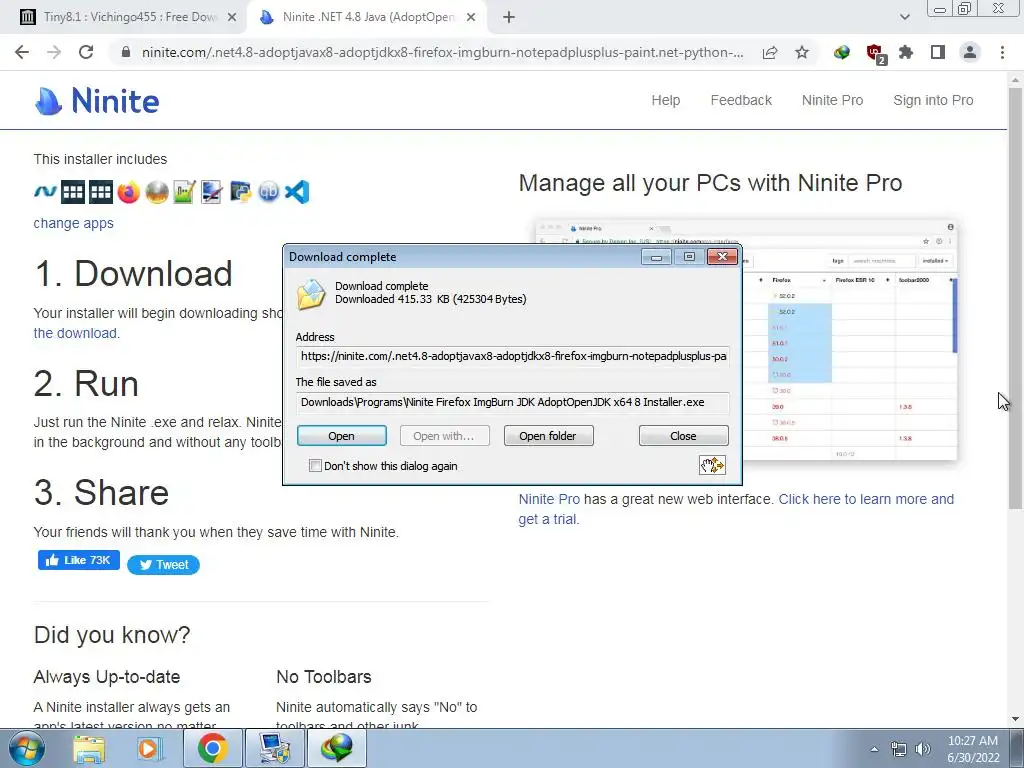
Task: Switch to Tiny8.1 Vichingo455 tab
Action: [131, 17]
